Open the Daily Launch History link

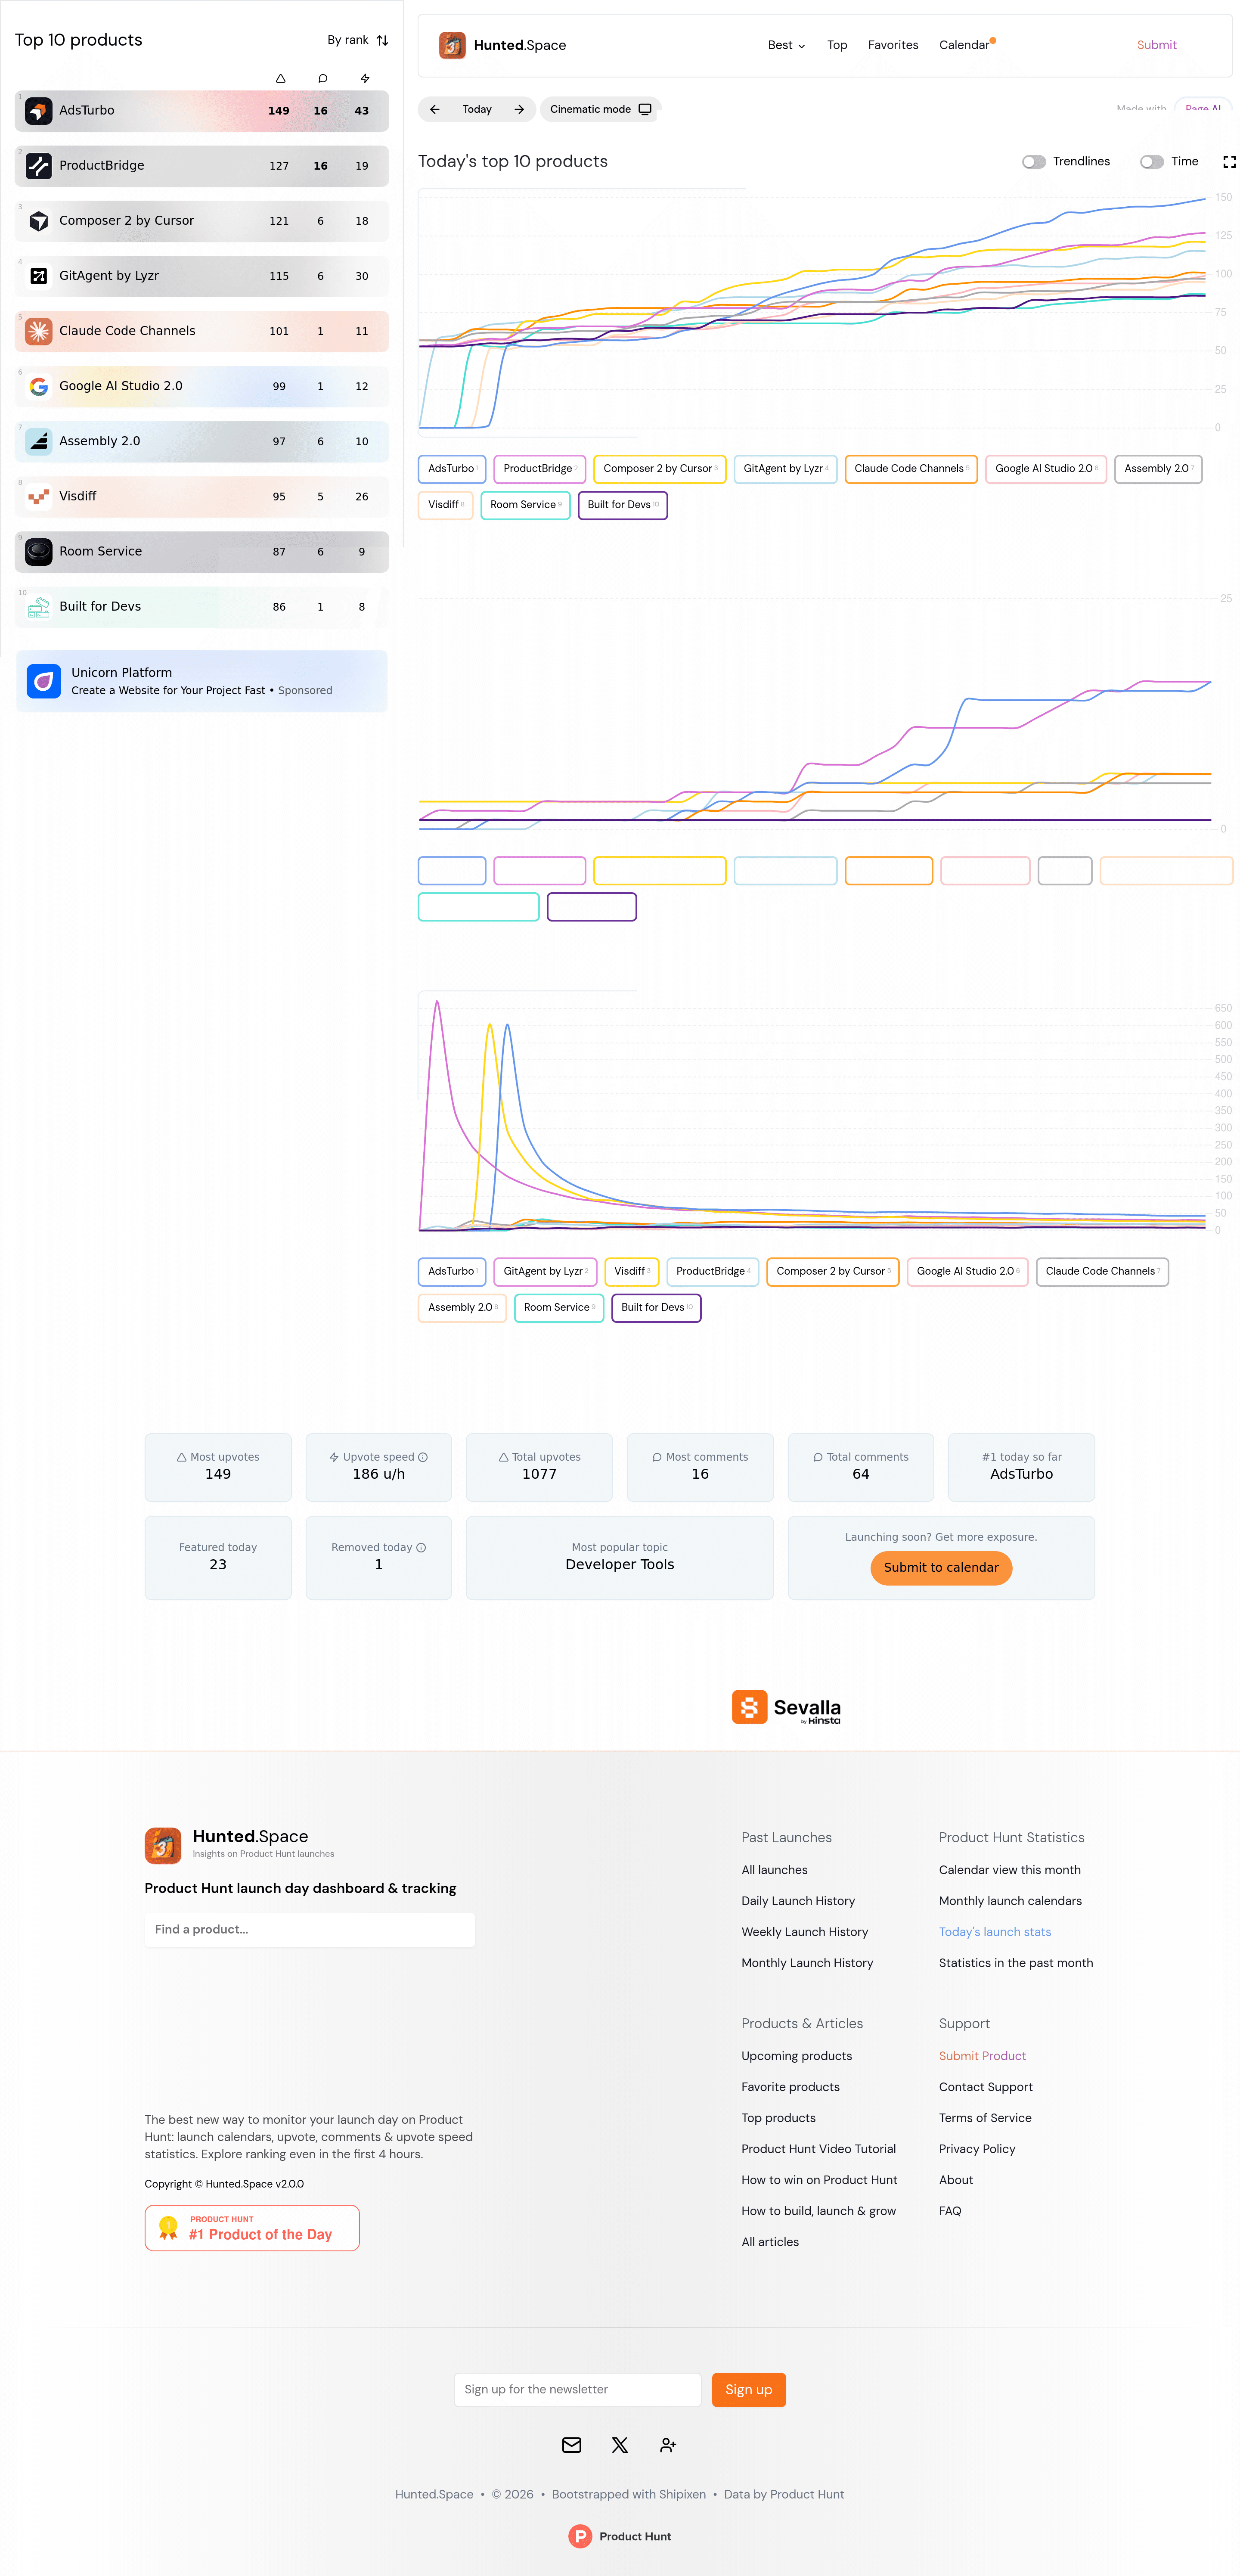(798, 1900)
